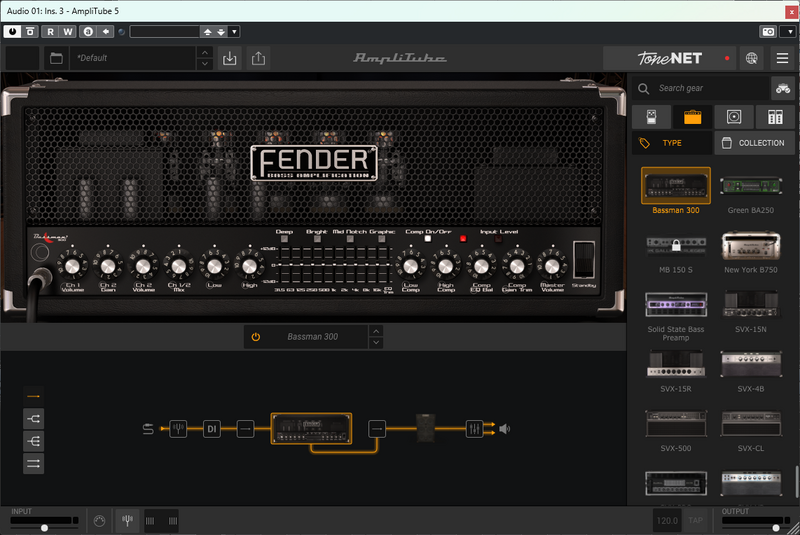Click the A/B setting icon in host toolbar
800x535 pixels.
[x=88, y=32]
